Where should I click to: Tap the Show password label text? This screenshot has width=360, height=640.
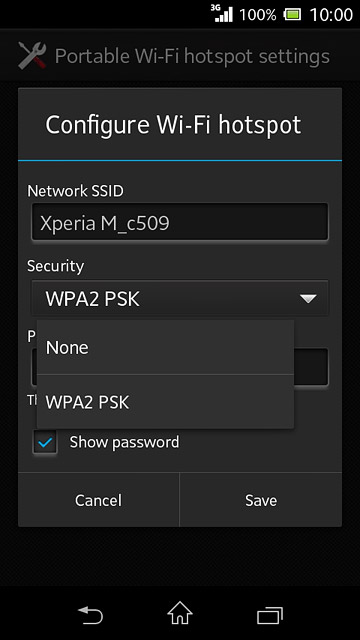tap(124, 442)
